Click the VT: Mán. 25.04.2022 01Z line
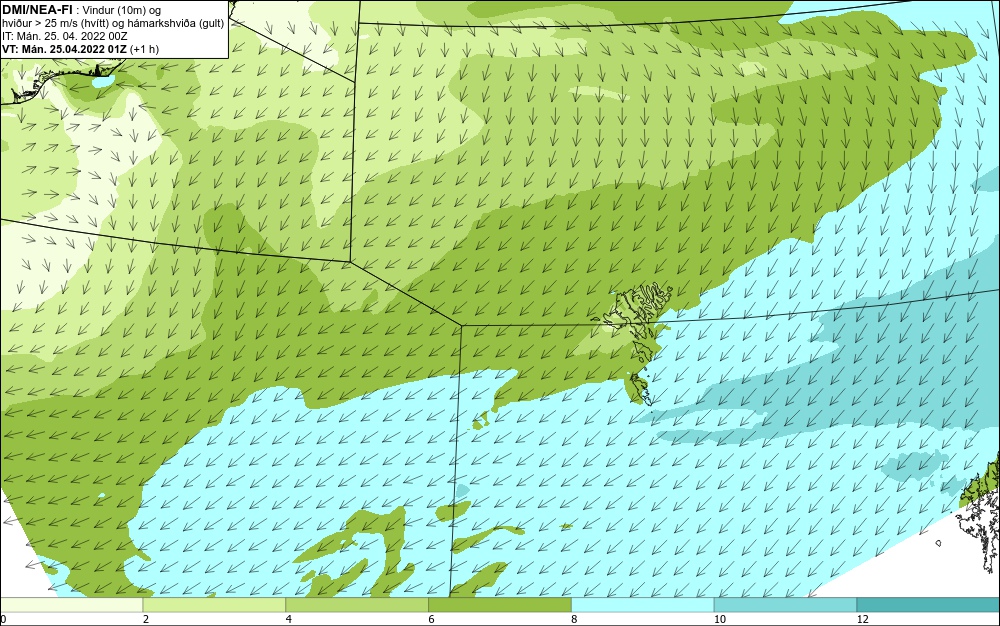 tap(80, 49)
